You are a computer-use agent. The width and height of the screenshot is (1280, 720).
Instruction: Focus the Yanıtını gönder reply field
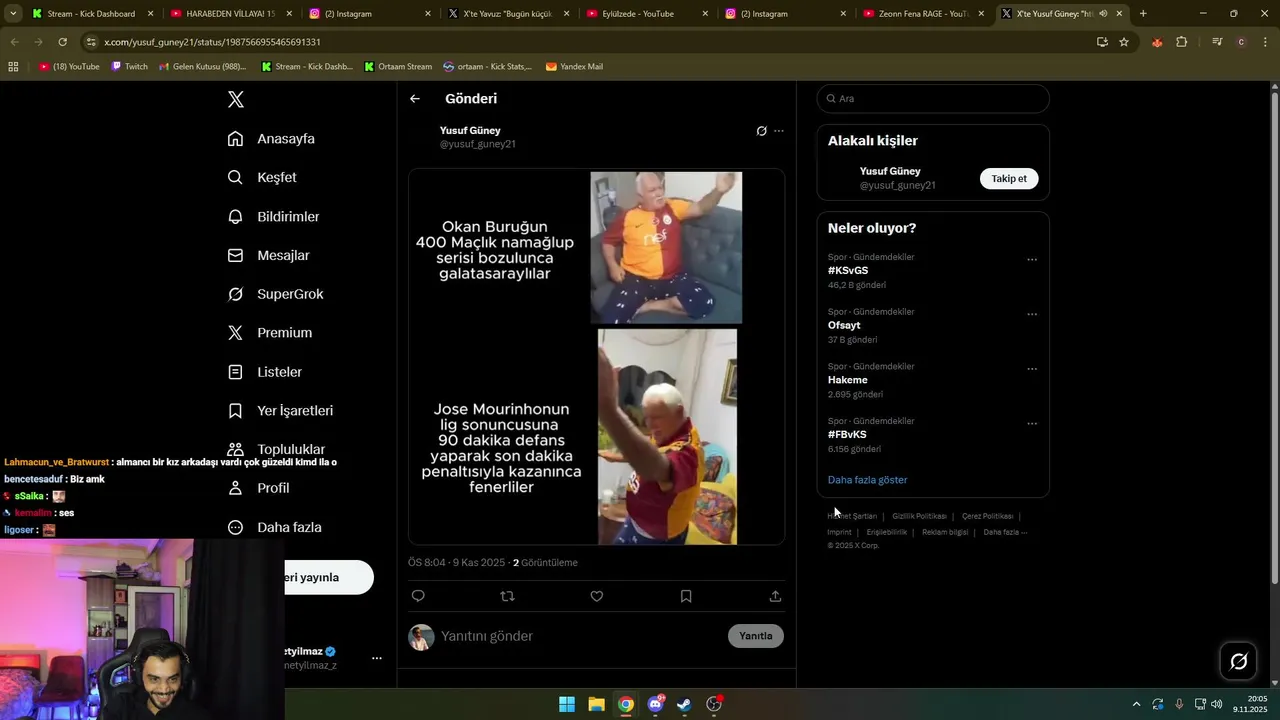click(580, 636)
